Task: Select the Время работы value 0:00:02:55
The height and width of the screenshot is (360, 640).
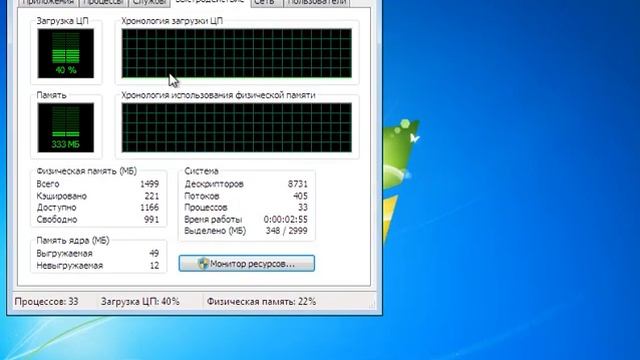Action: click(x=285, y=219)
